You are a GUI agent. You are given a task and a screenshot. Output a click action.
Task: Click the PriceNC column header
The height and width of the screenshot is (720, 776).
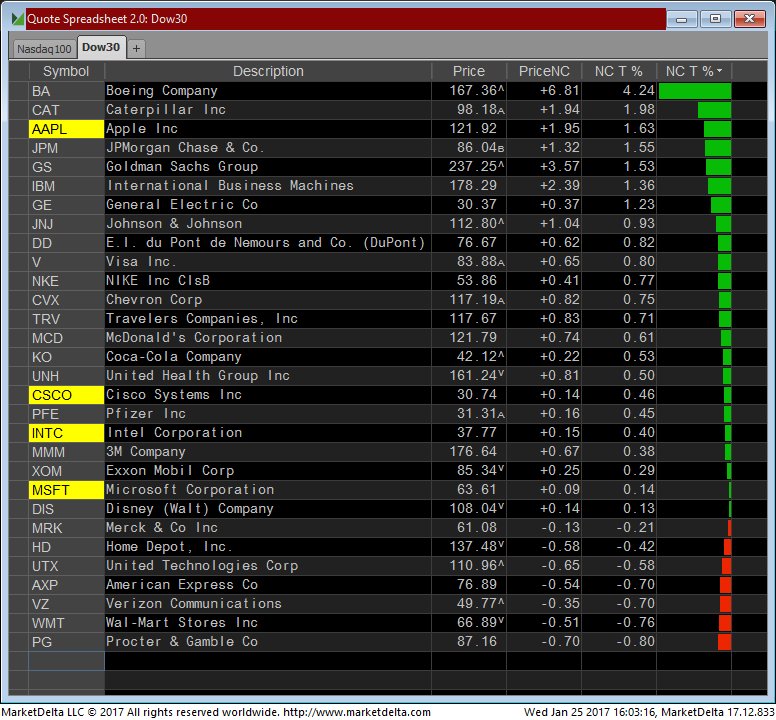[544, 71]
